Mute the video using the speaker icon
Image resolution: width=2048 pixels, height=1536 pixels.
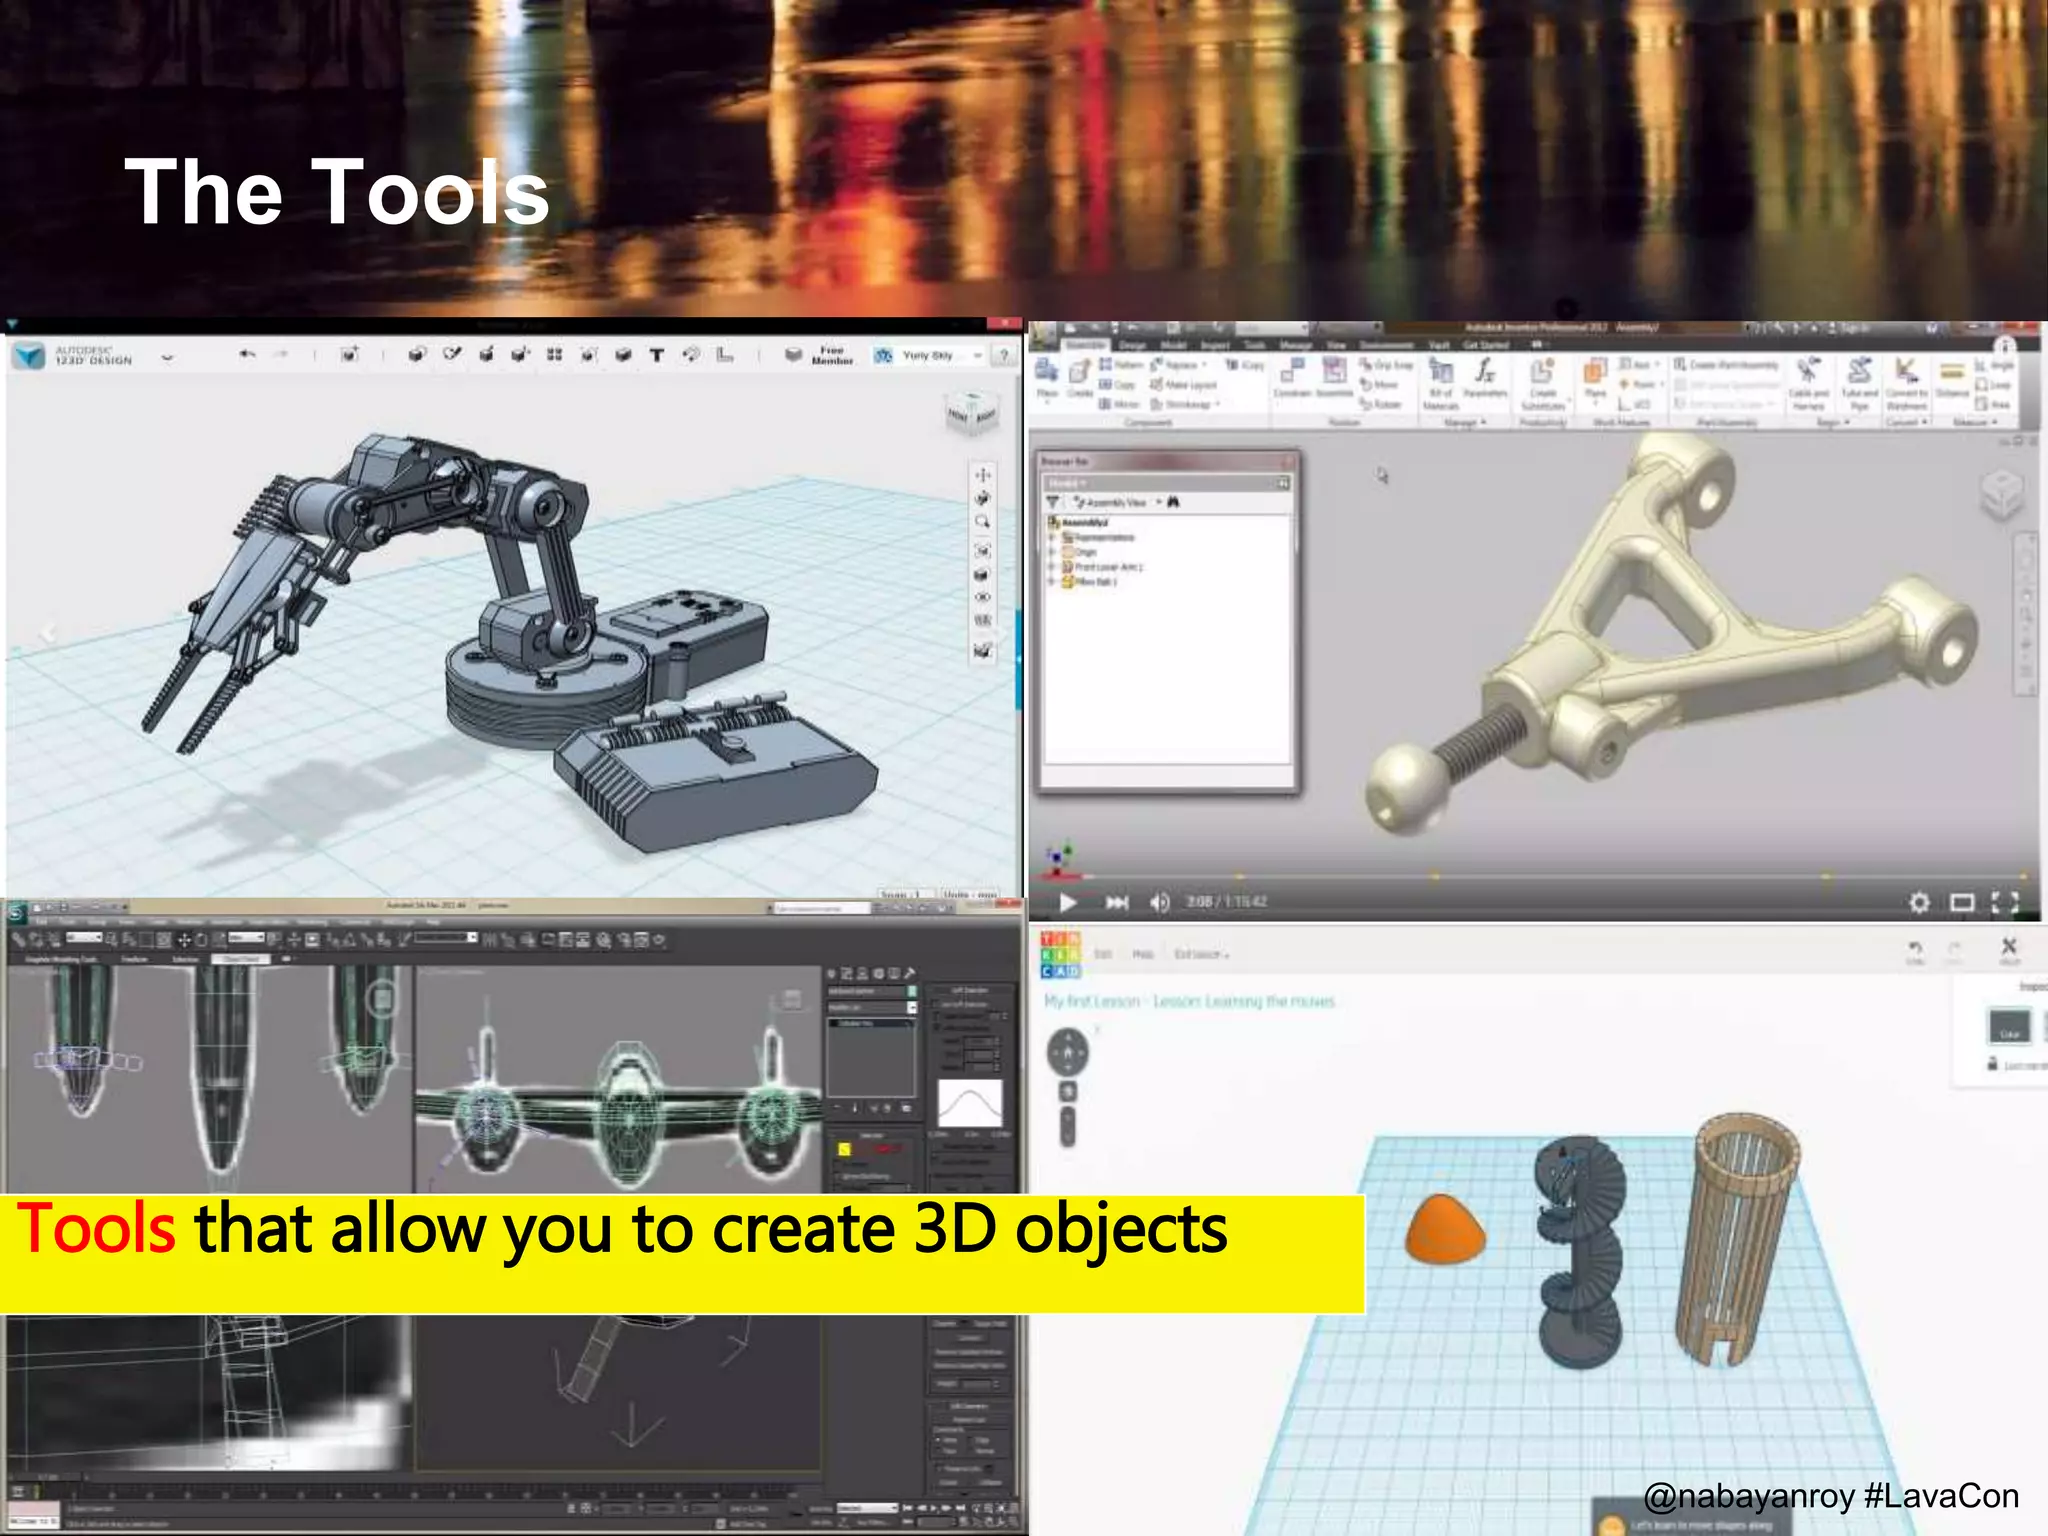click(x=1159, y=903)
